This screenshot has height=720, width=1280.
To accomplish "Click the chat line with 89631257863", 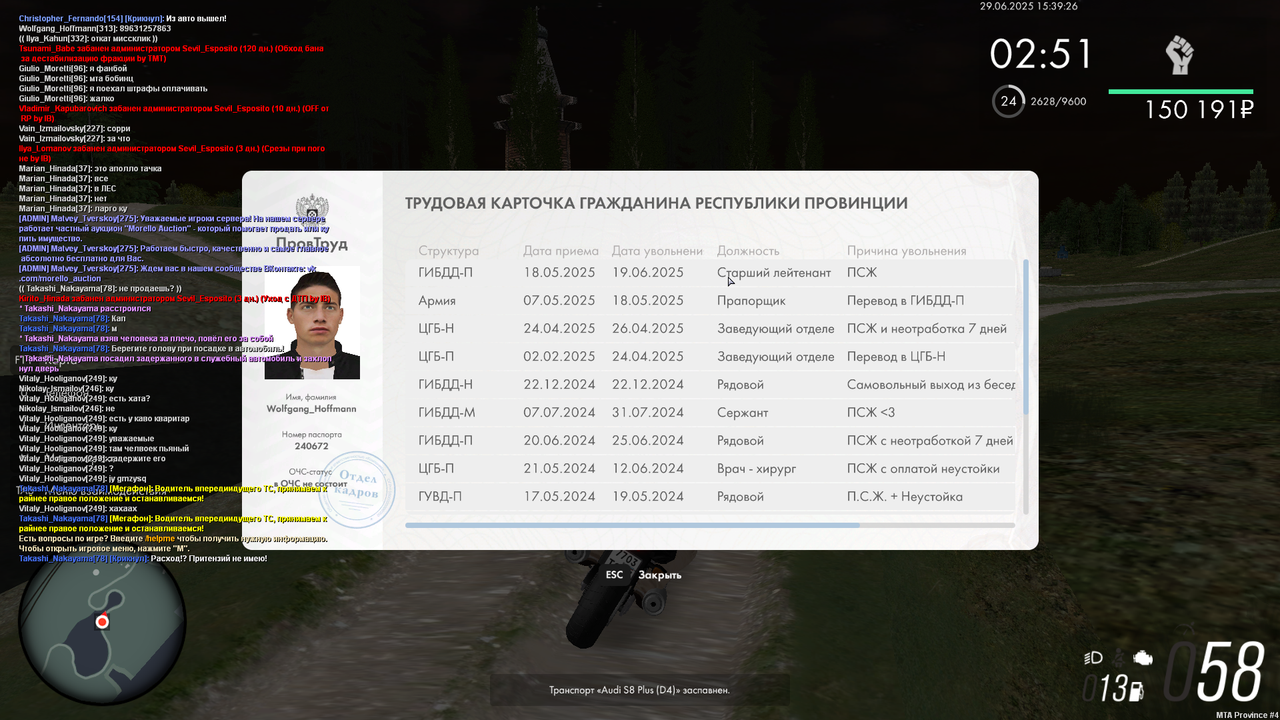I will coord(95,29).
